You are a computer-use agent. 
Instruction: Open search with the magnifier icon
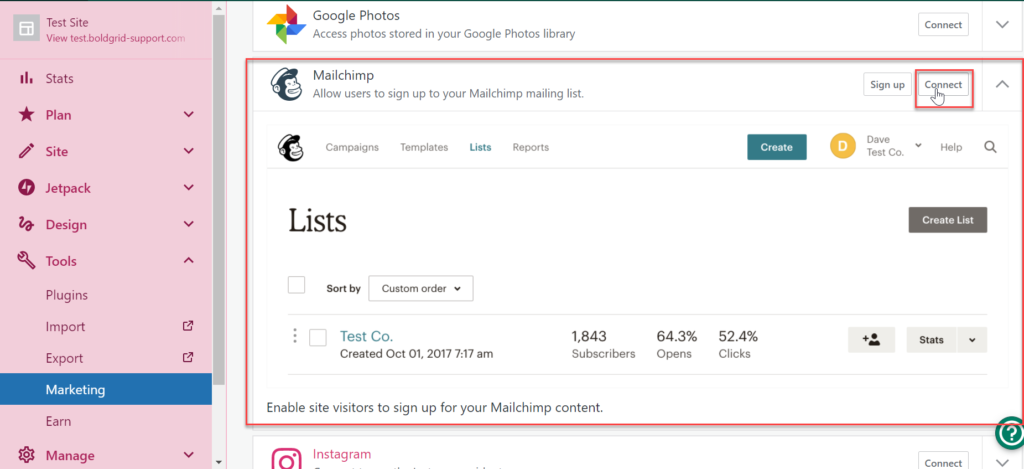tap(990, 147)
